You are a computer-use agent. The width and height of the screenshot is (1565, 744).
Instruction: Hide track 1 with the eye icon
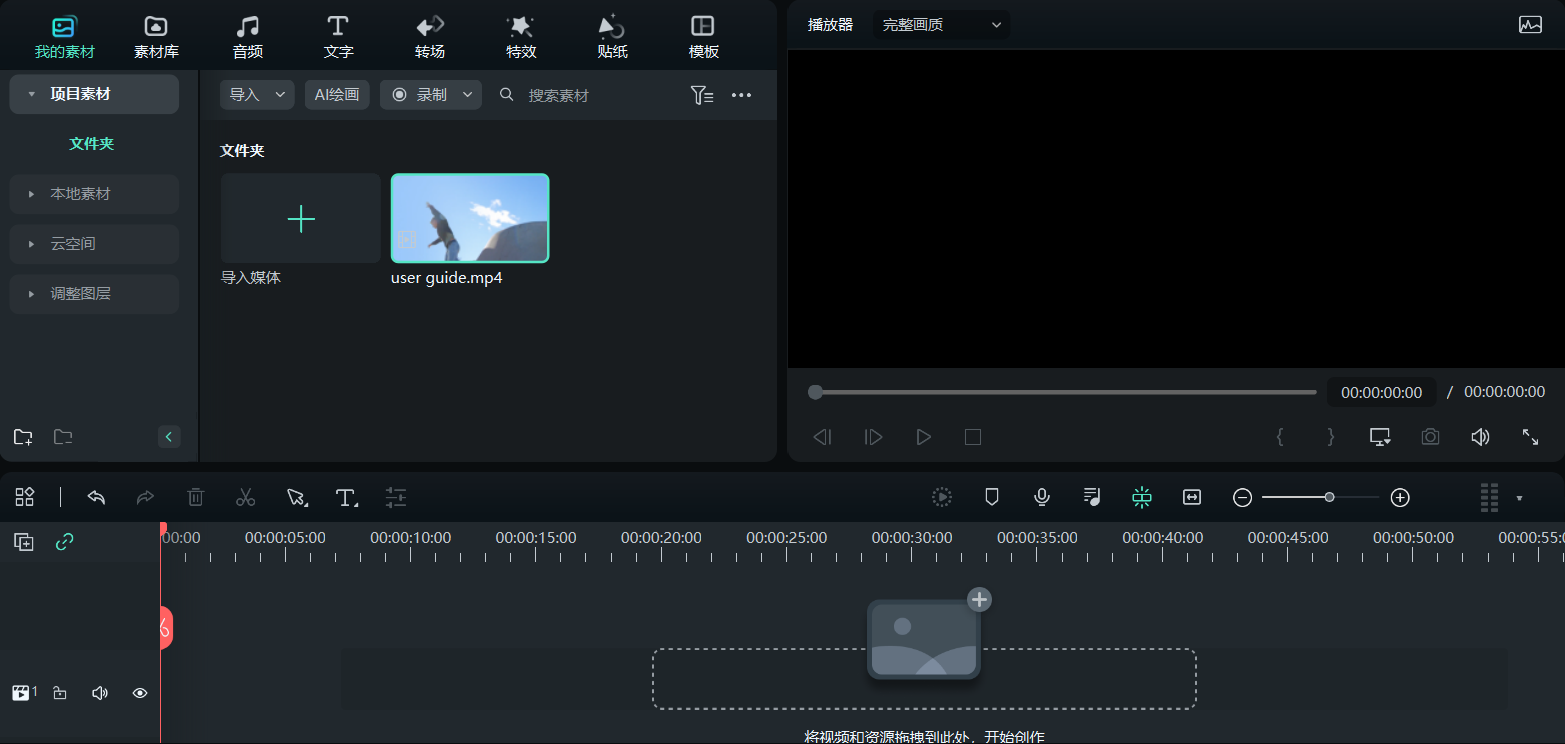coord(140,693)
